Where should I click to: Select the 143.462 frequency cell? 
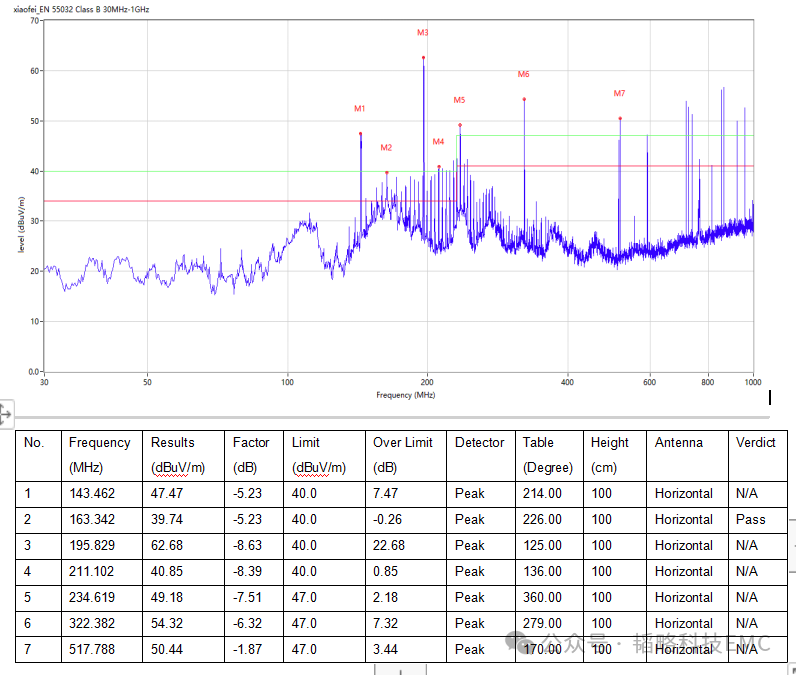pyautogui.click(x=92, y=493)
